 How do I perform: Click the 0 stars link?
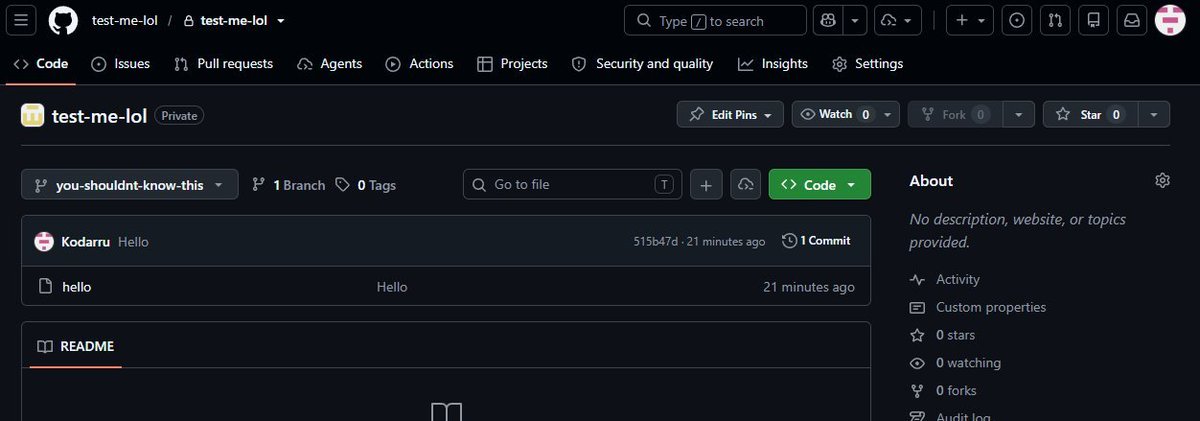click(x=943, y=335)
